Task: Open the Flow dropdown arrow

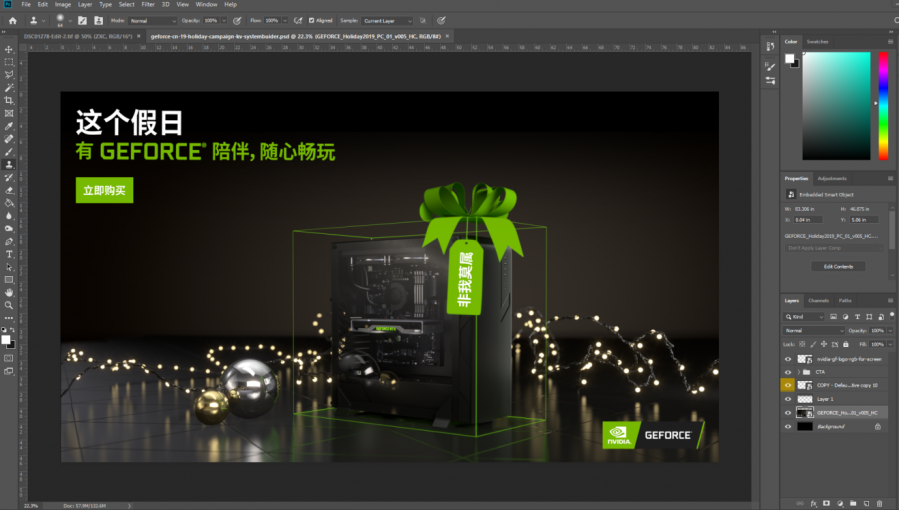Action: click(x=284, y=21)
